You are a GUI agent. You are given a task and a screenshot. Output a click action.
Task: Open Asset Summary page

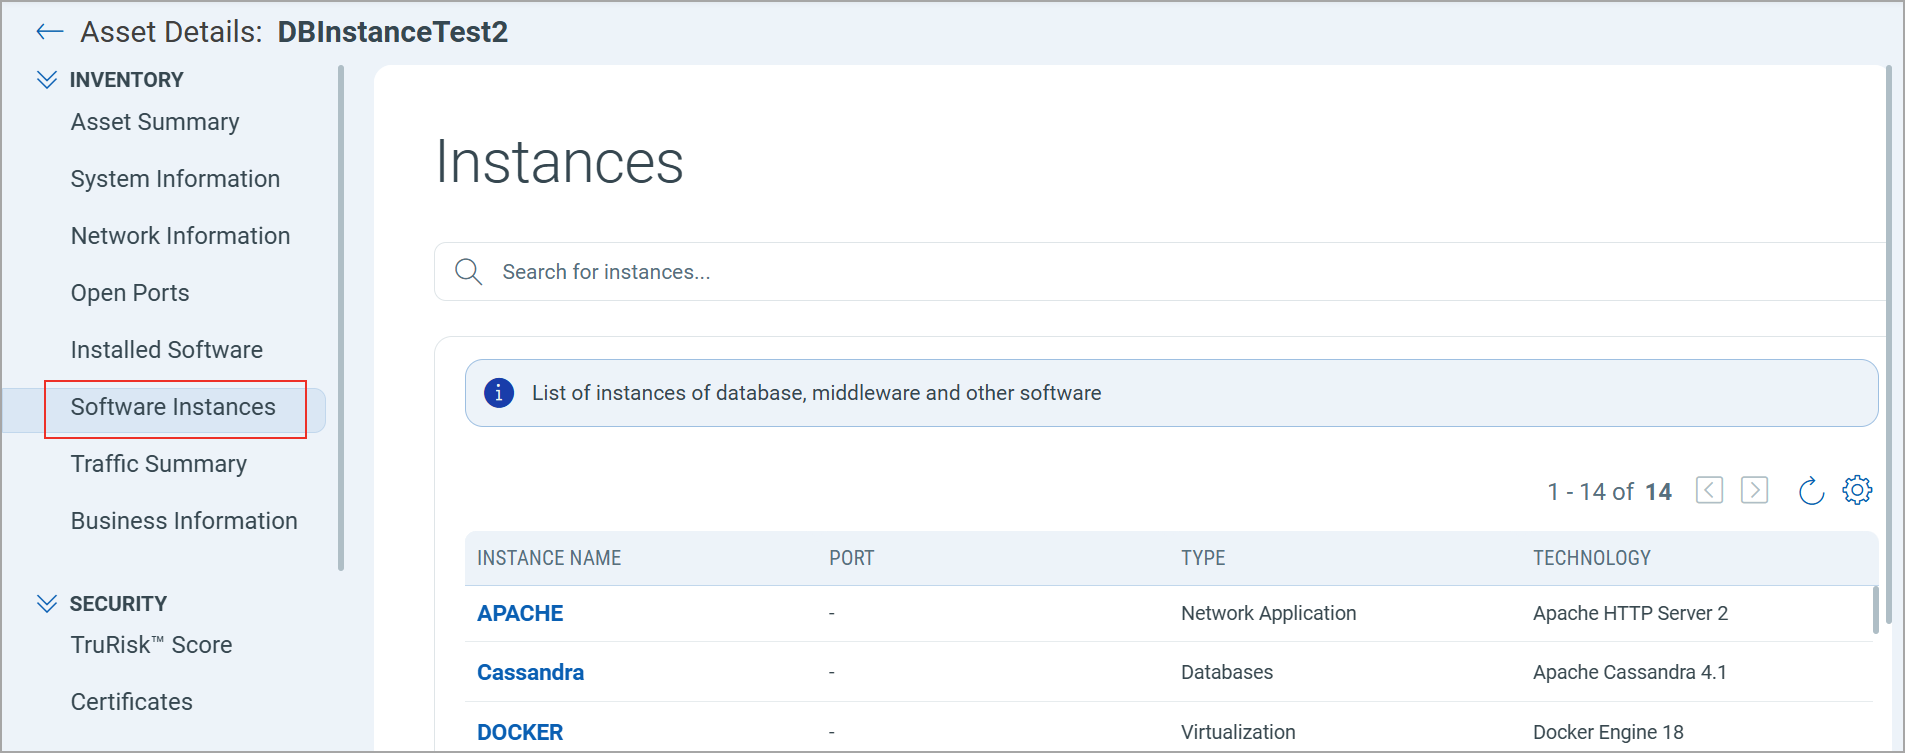pyautogui.click(x=155, y=122)
